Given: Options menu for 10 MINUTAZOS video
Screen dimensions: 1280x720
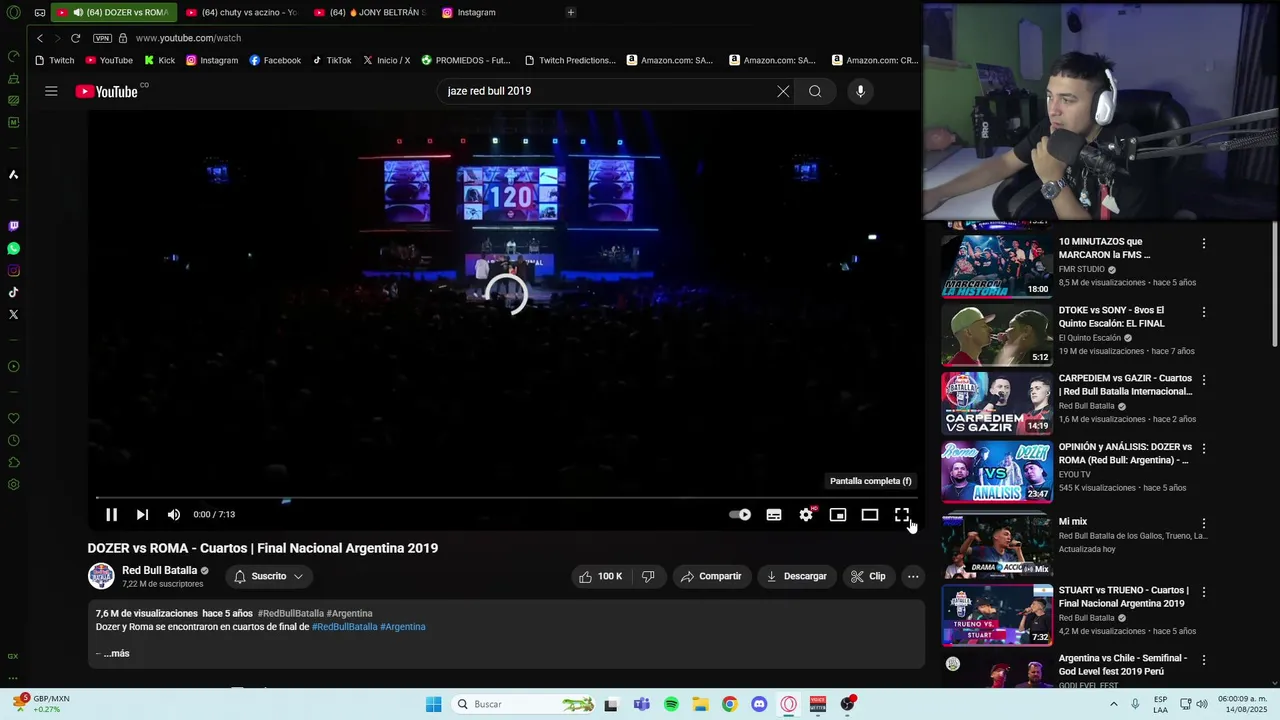Looking at the screenshot, I should 1204,243.
